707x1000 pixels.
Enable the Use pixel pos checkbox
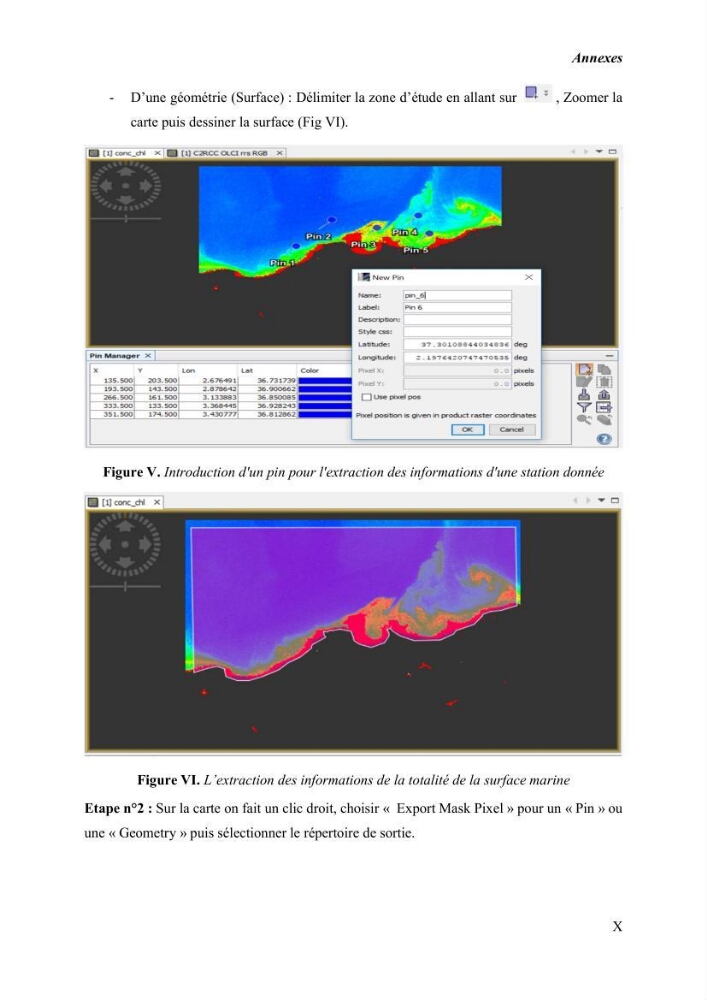[x=367, y=397]
